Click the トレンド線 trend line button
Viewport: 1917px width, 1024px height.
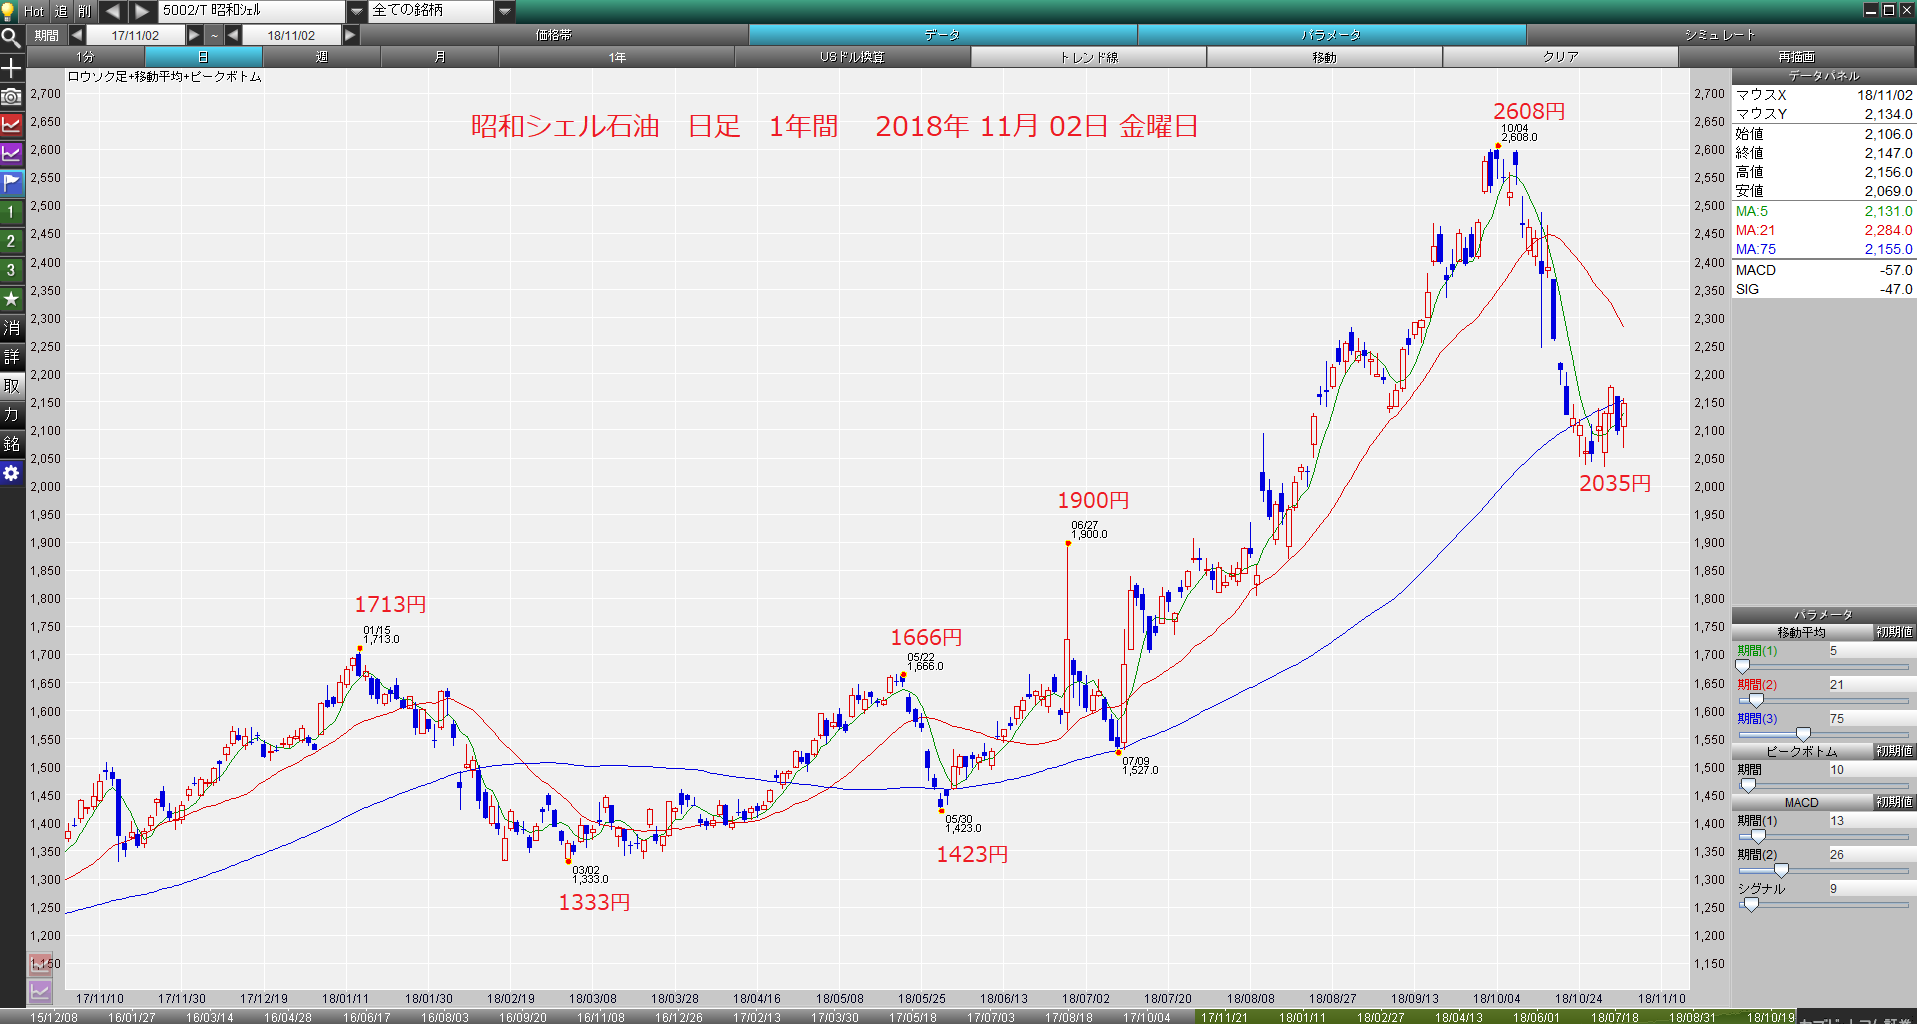(x=1088, y=57)
